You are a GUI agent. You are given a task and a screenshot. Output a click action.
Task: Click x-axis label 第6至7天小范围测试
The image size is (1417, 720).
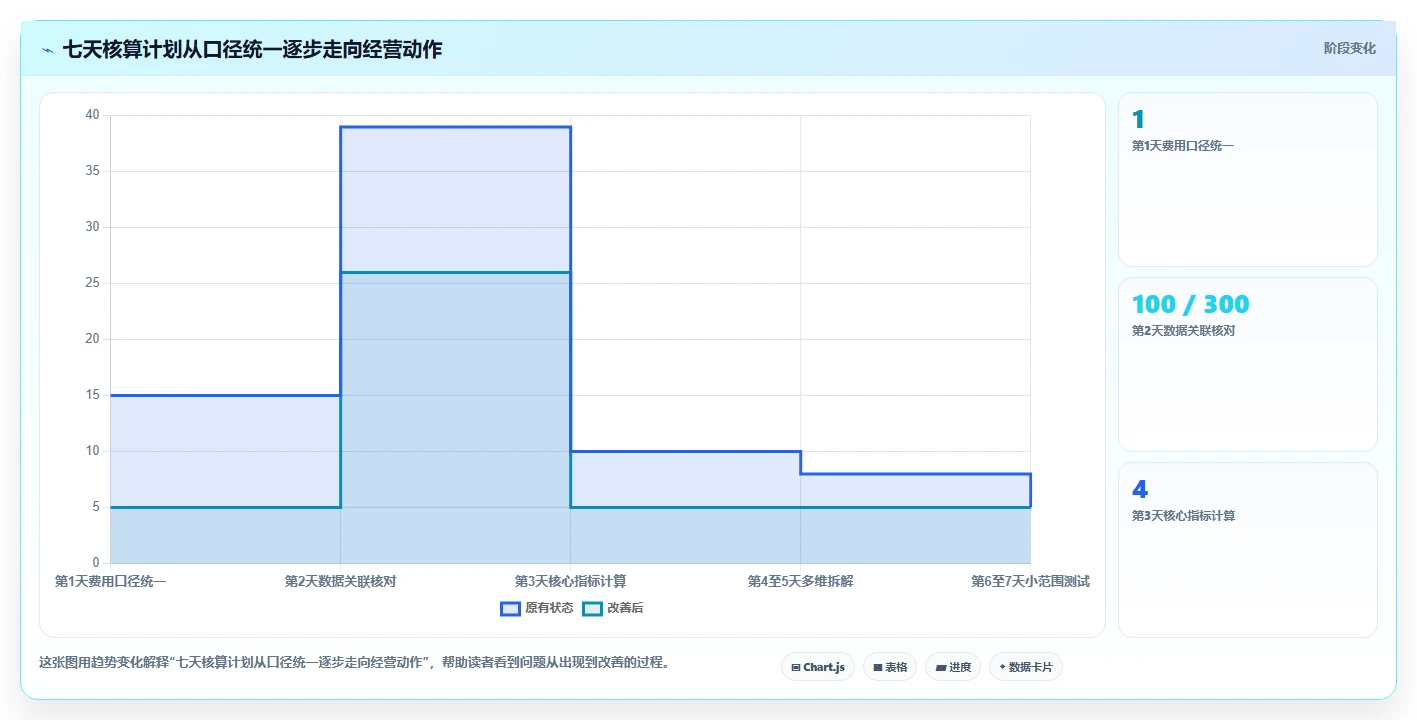(1030, 581)
